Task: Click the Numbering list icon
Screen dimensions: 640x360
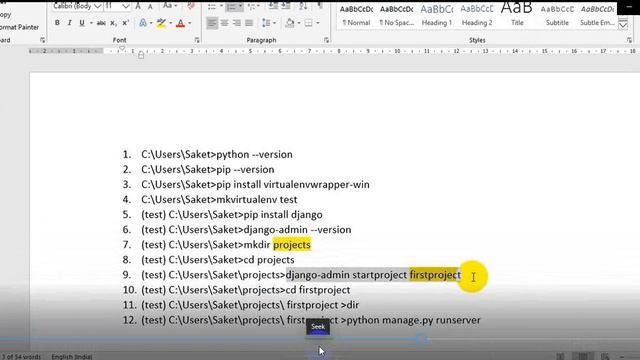Action: pos(231,6)
